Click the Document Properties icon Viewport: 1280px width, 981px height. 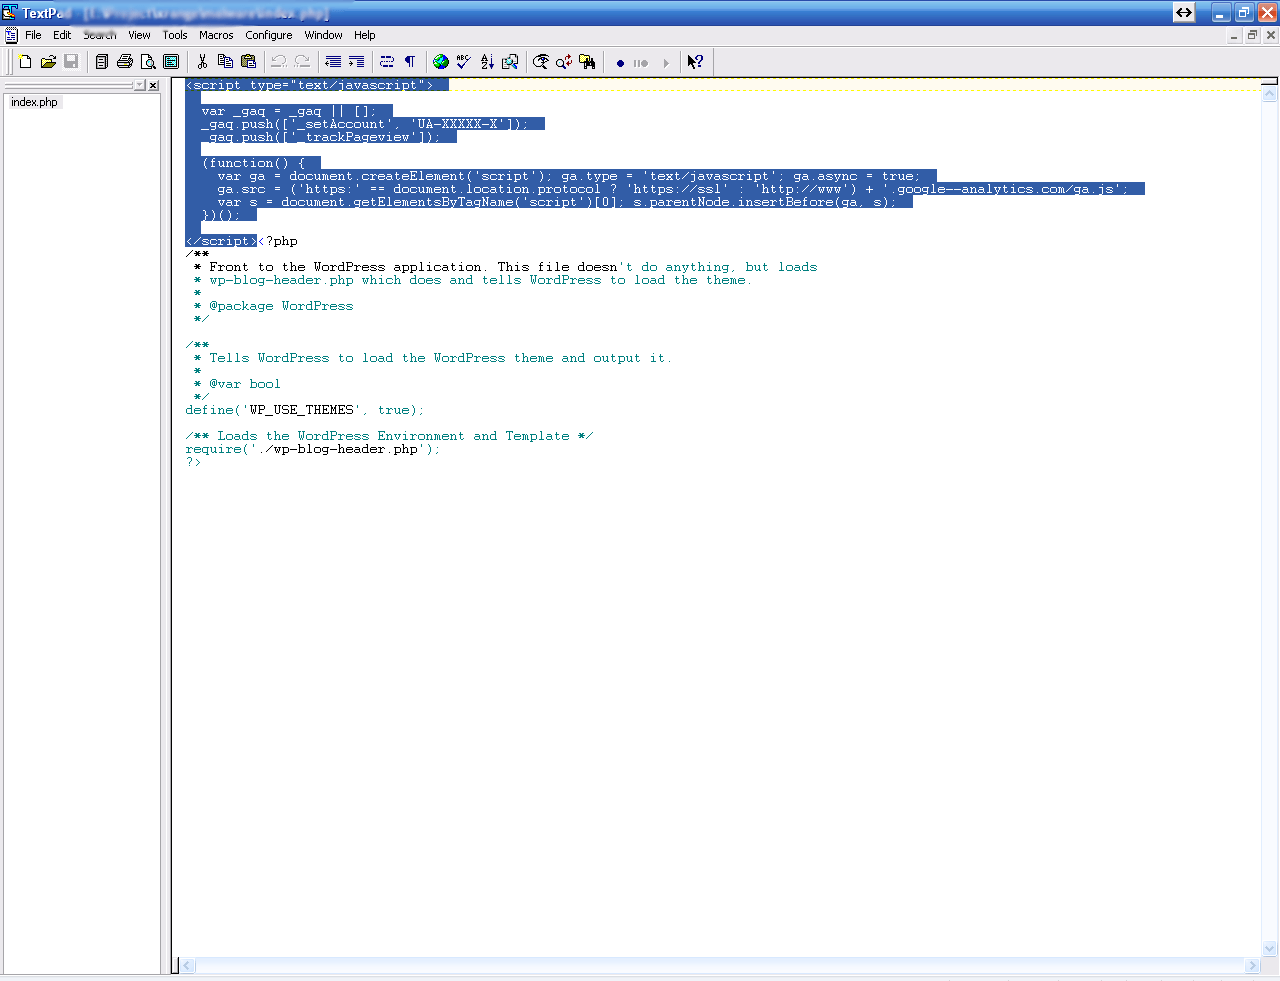[x=171, y=62]
